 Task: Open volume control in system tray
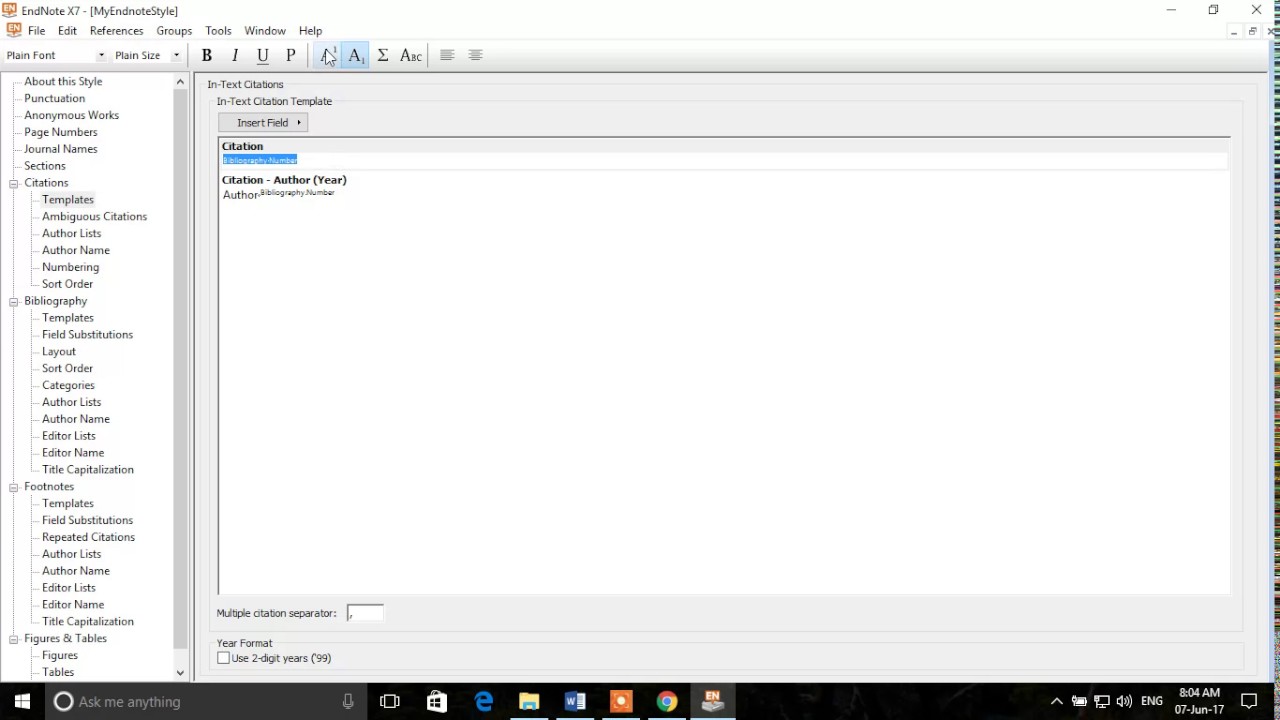tap(1125, 701)
